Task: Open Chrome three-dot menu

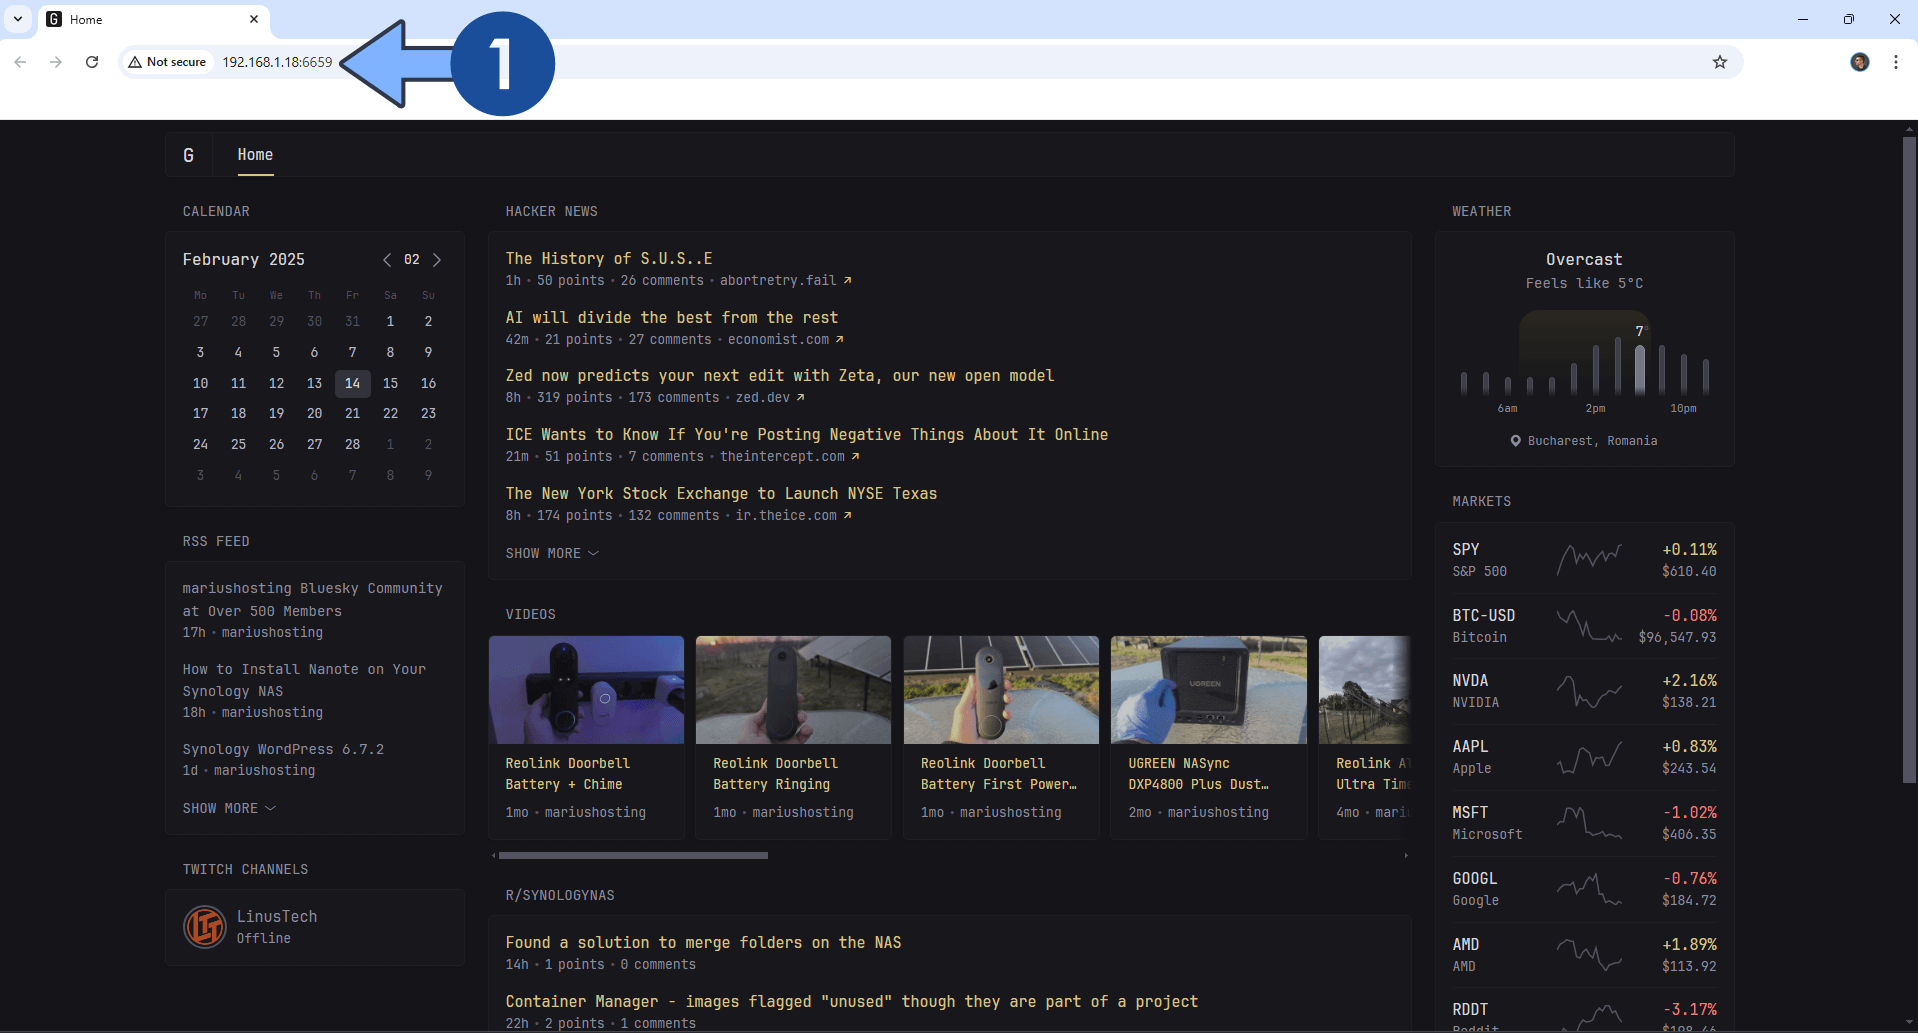Action: [x=1896, y=62]
